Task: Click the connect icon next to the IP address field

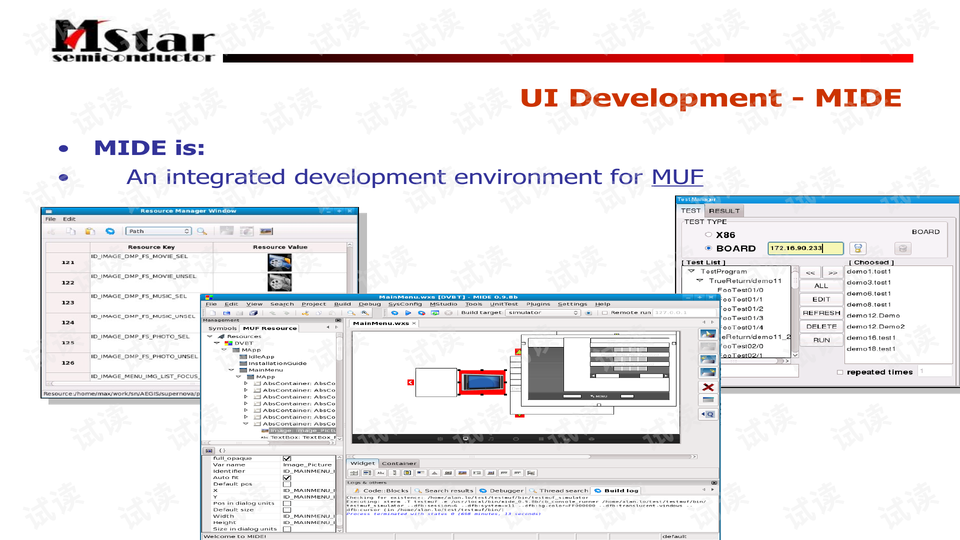Action: tap(857, 248)
